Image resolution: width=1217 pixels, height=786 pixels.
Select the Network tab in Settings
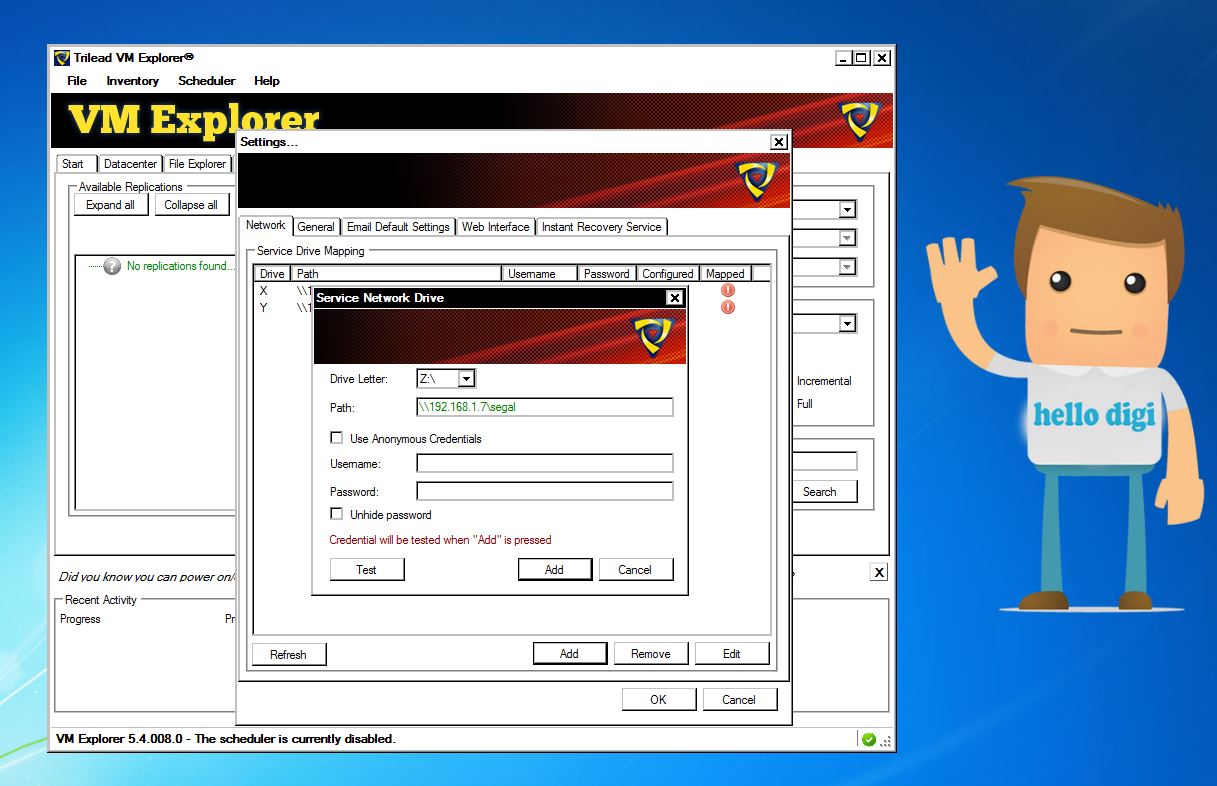(x=266, y=226)
